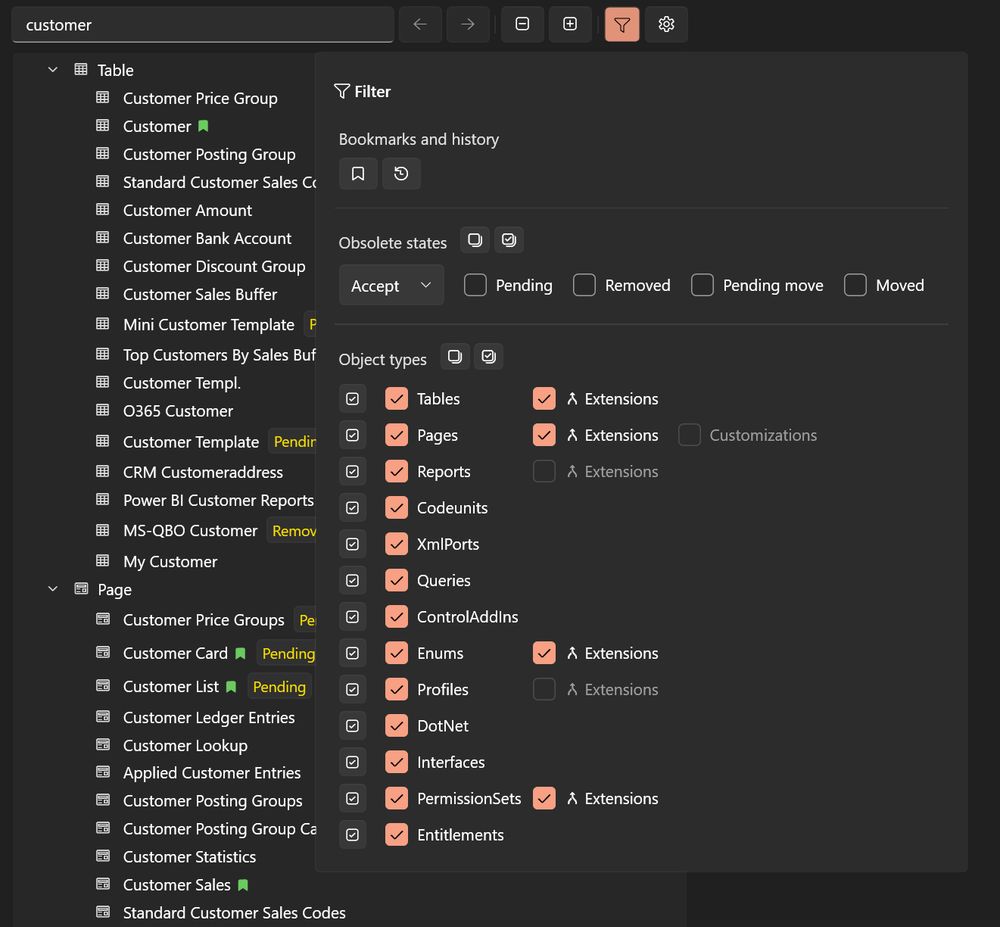This screenshot has height=927, width=1000.
Task: Select the MS-QBO Customer table
Action: pyautogui.click(x=190, y=530)
